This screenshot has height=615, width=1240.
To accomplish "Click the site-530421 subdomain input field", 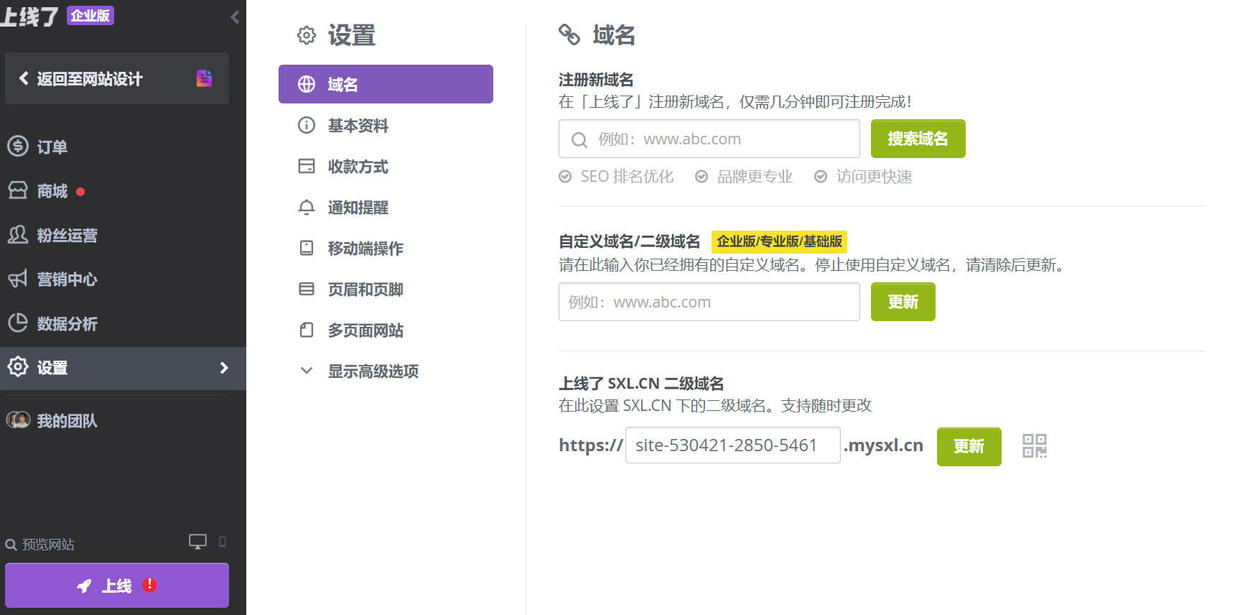I will (x=732, y=445).
